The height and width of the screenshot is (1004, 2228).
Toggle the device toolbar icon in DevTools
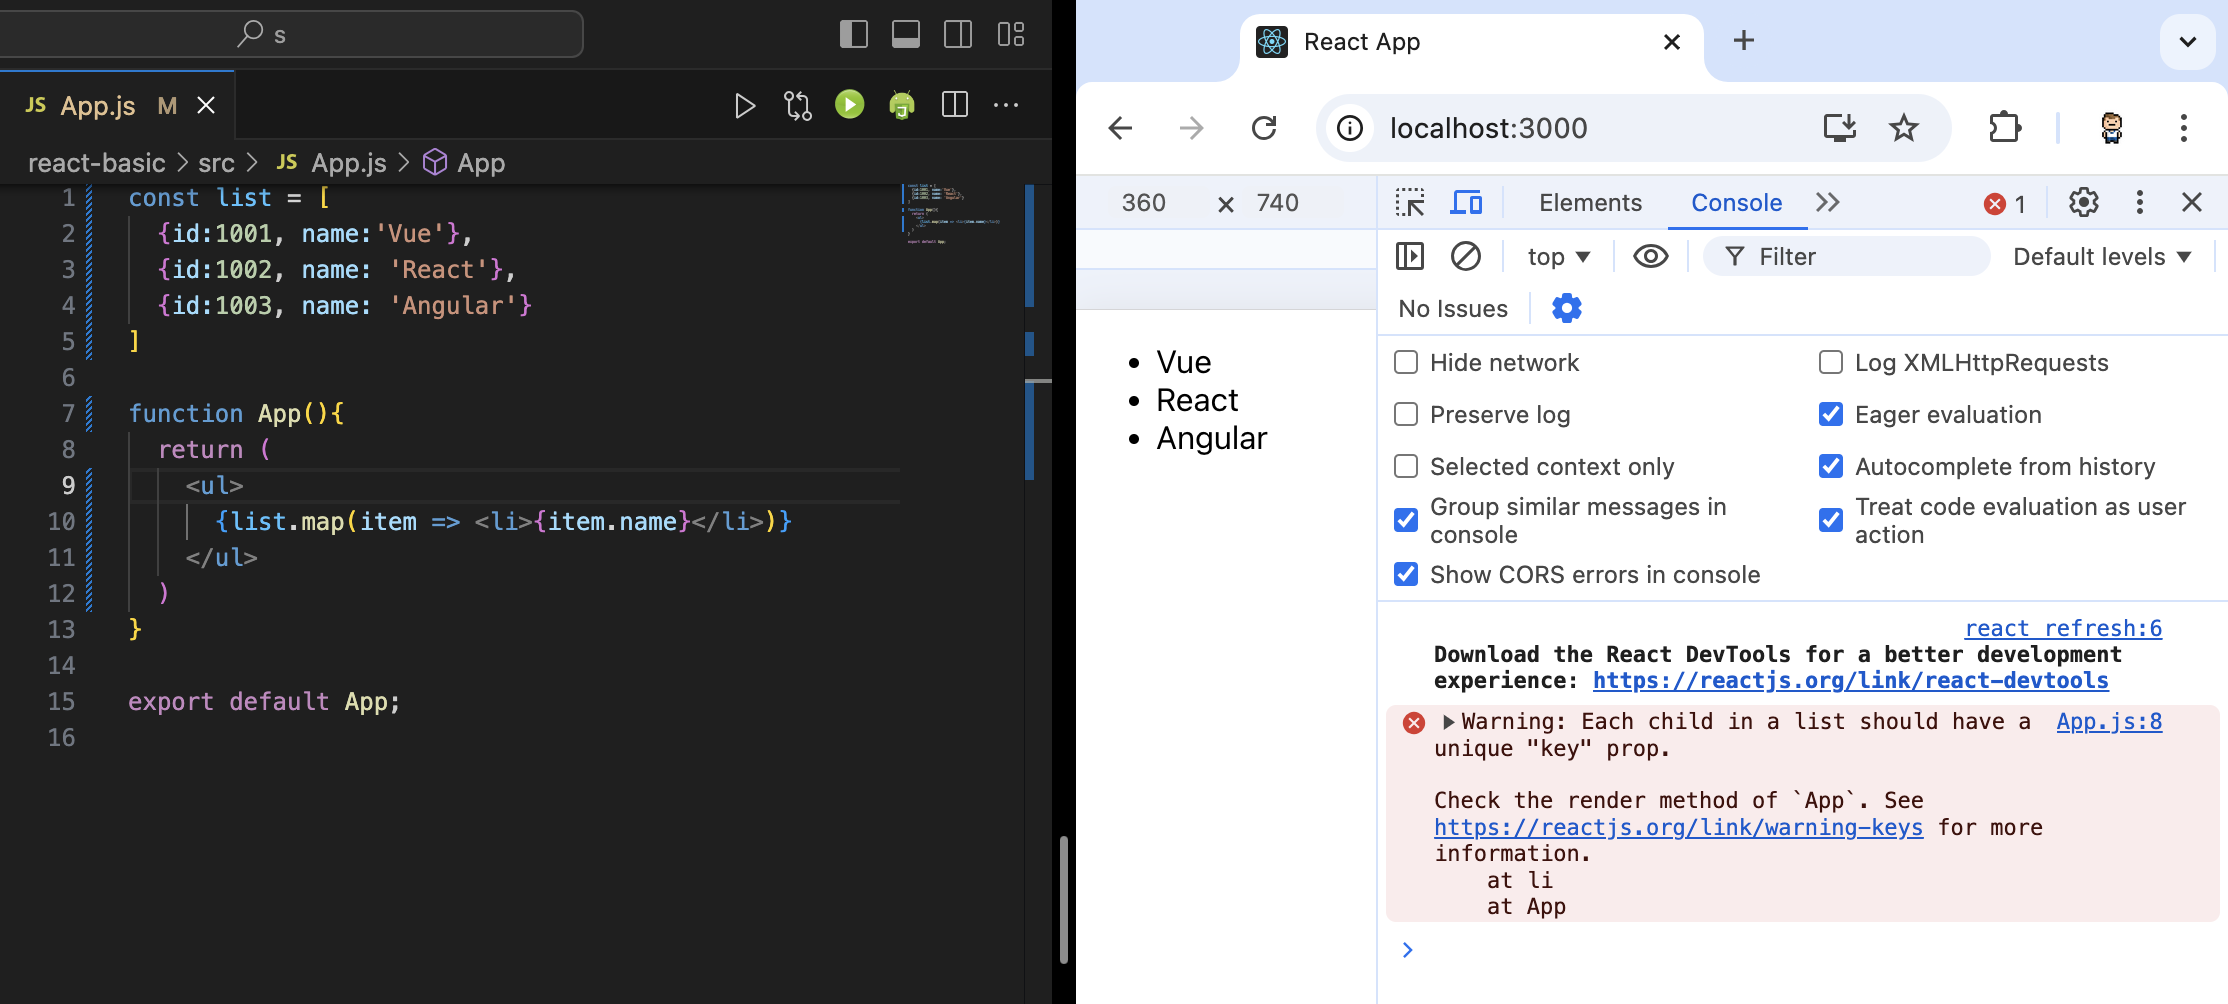[1466, 203]
